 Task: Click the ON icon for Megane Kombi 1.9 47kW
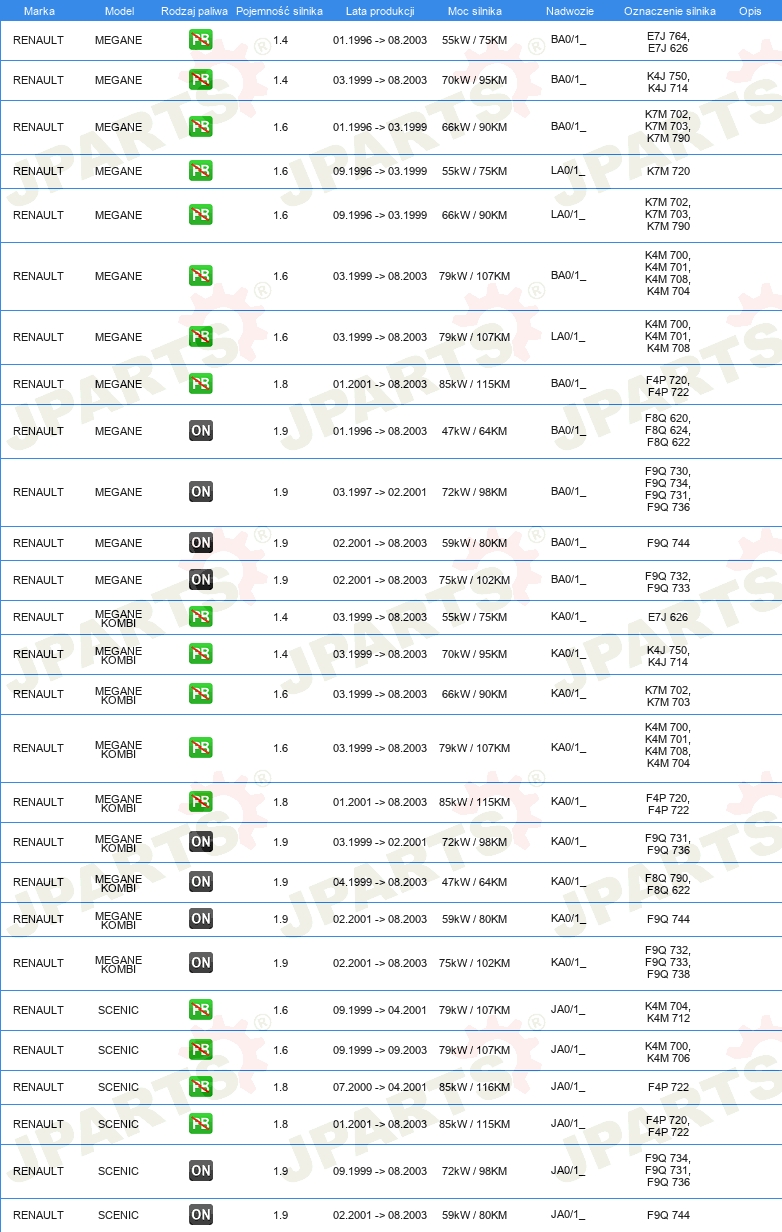pos(201,882)
